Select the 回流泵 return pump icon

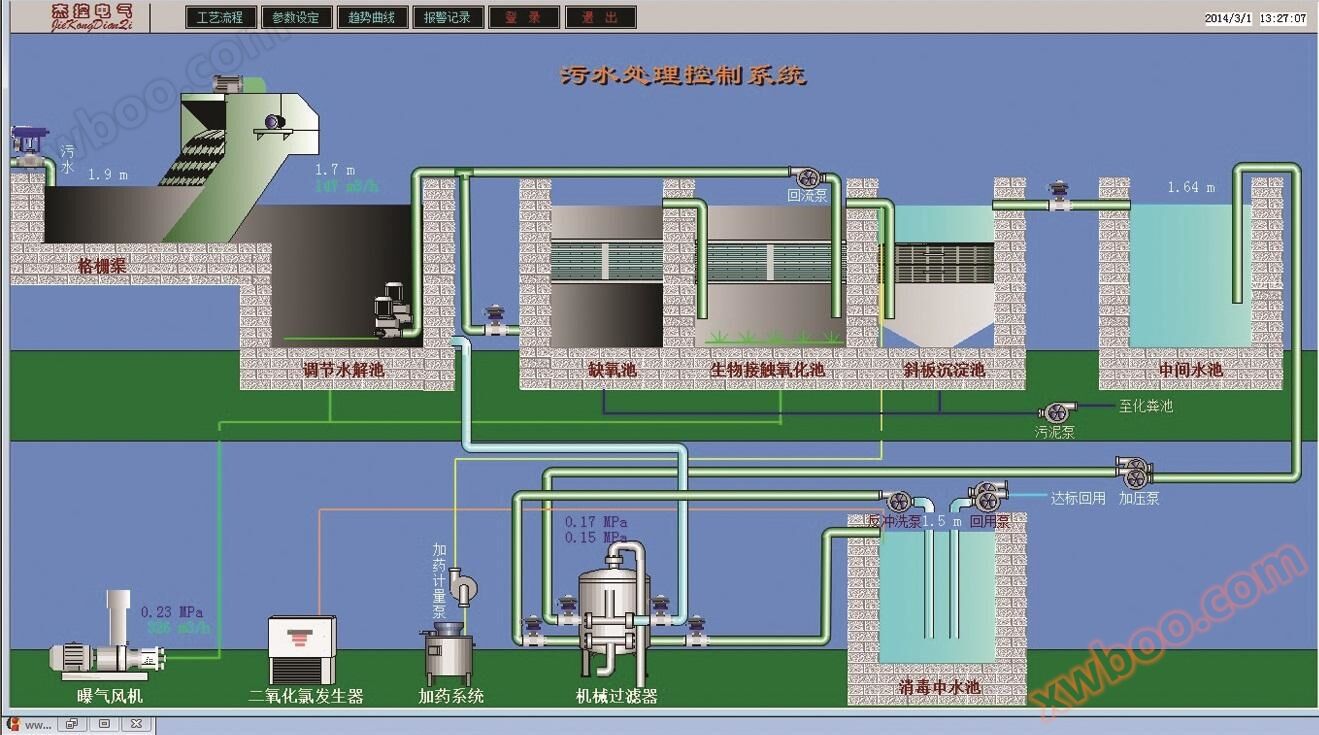804,176
